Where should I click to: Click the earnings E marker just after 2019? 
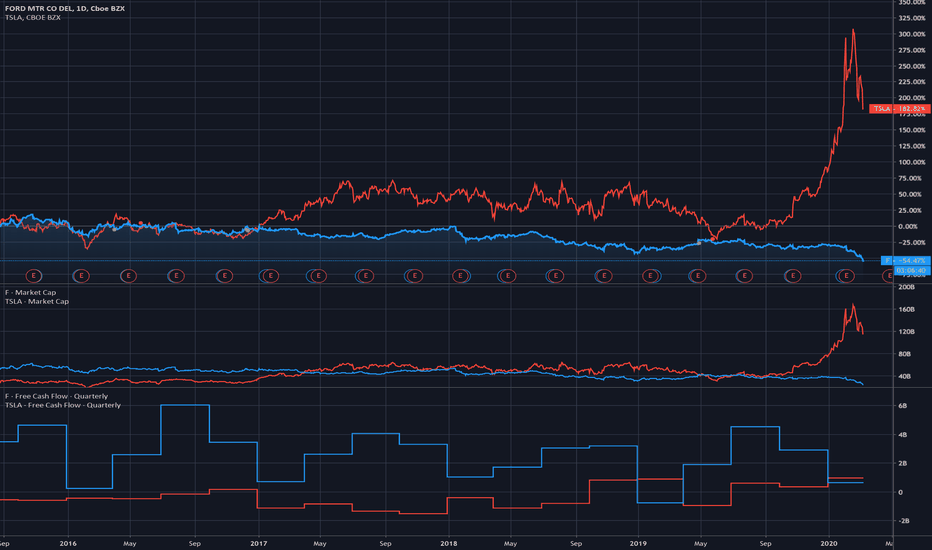click(651, 276)
